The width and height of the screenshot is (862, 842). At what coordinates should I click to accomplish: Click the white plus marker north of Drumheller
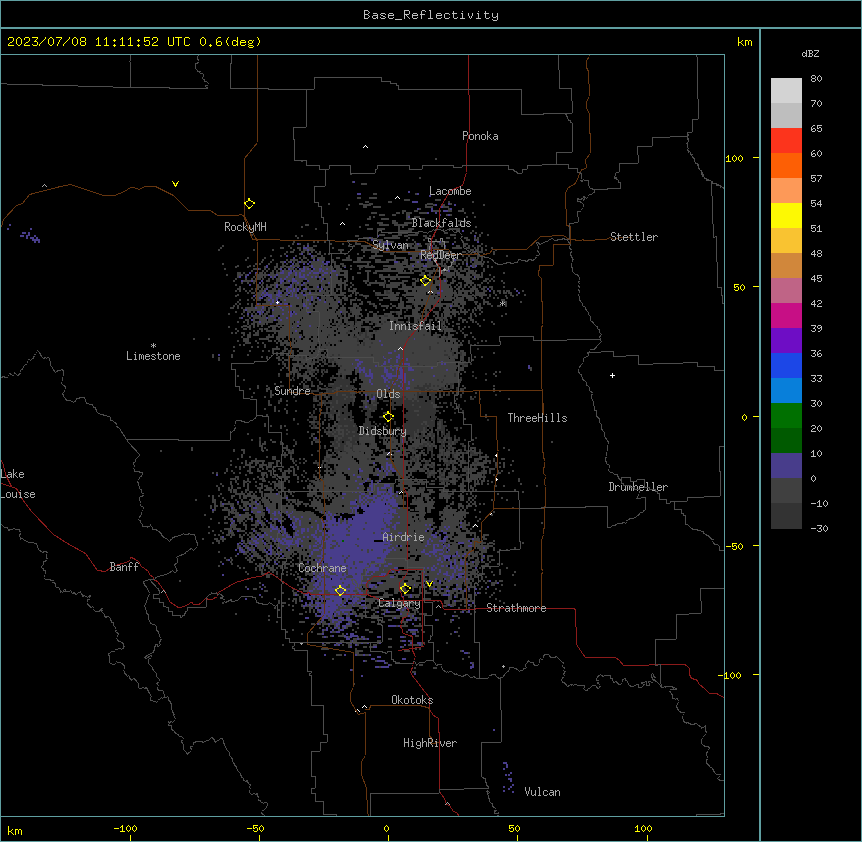[612, 375]
